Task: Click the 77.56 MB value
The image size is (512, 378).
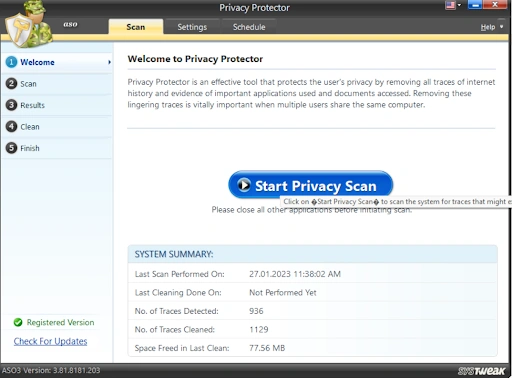Action: pyautogui.click(x=267, y=348)
